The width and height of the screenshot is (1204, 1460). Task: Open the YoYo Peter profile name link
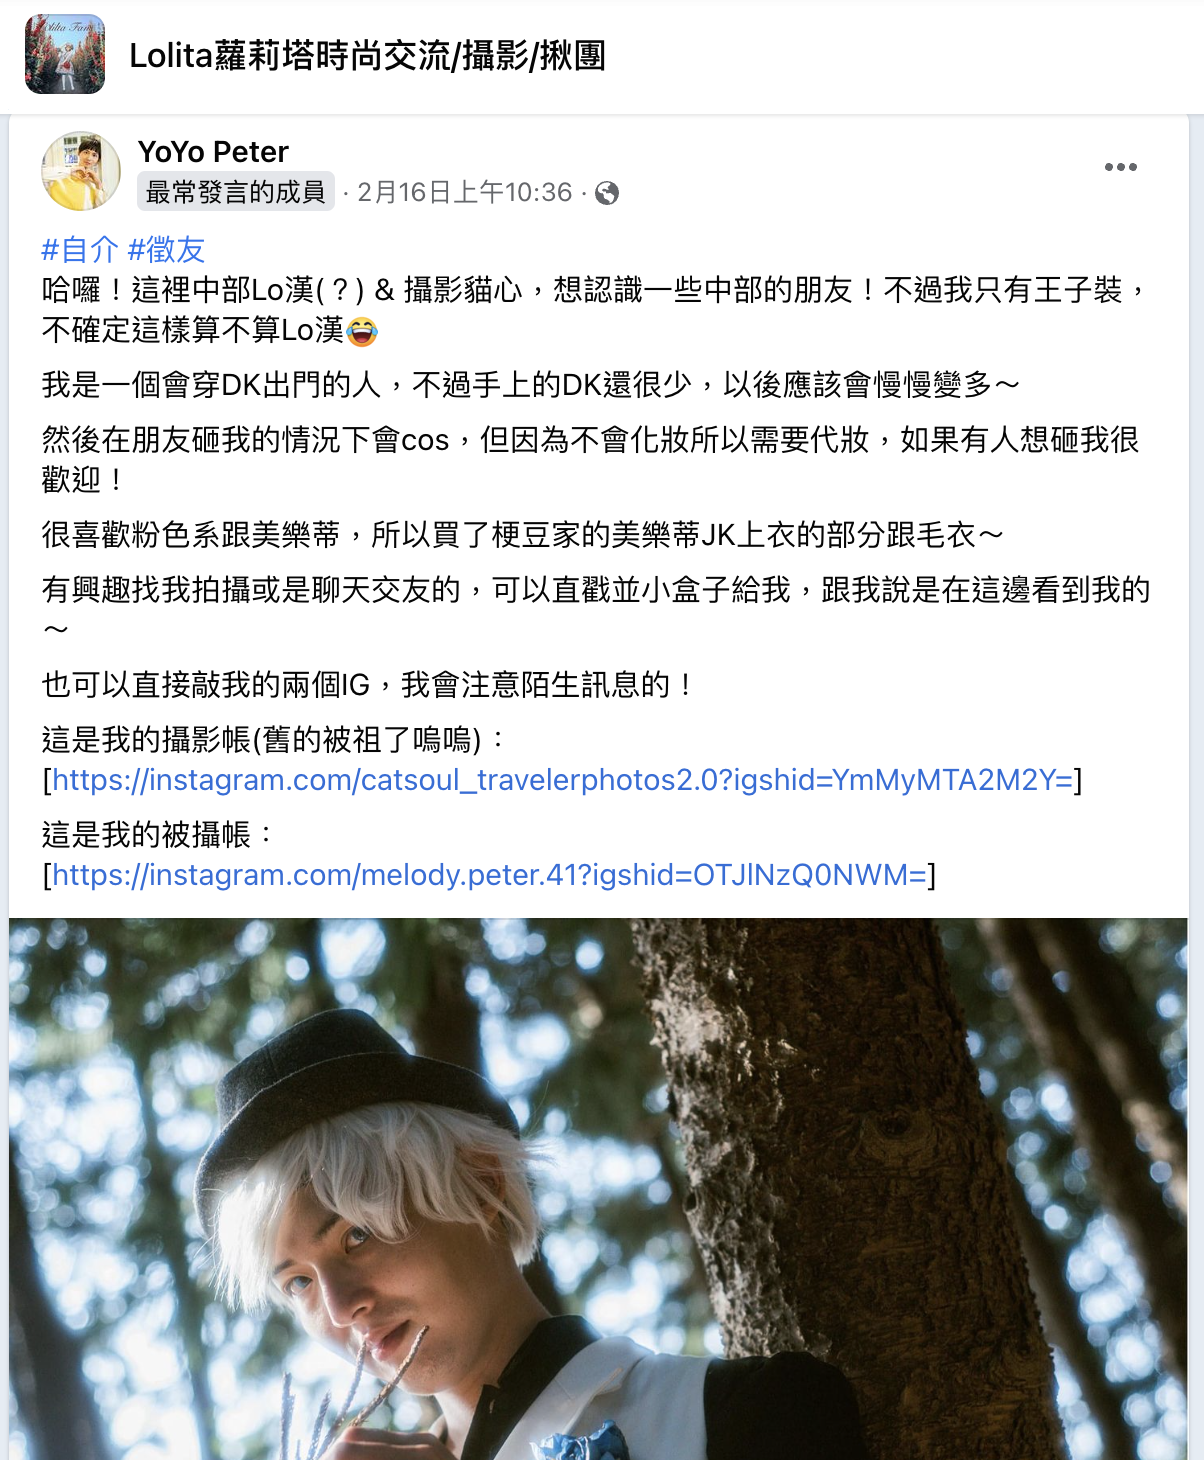click(x=213, y=152)
